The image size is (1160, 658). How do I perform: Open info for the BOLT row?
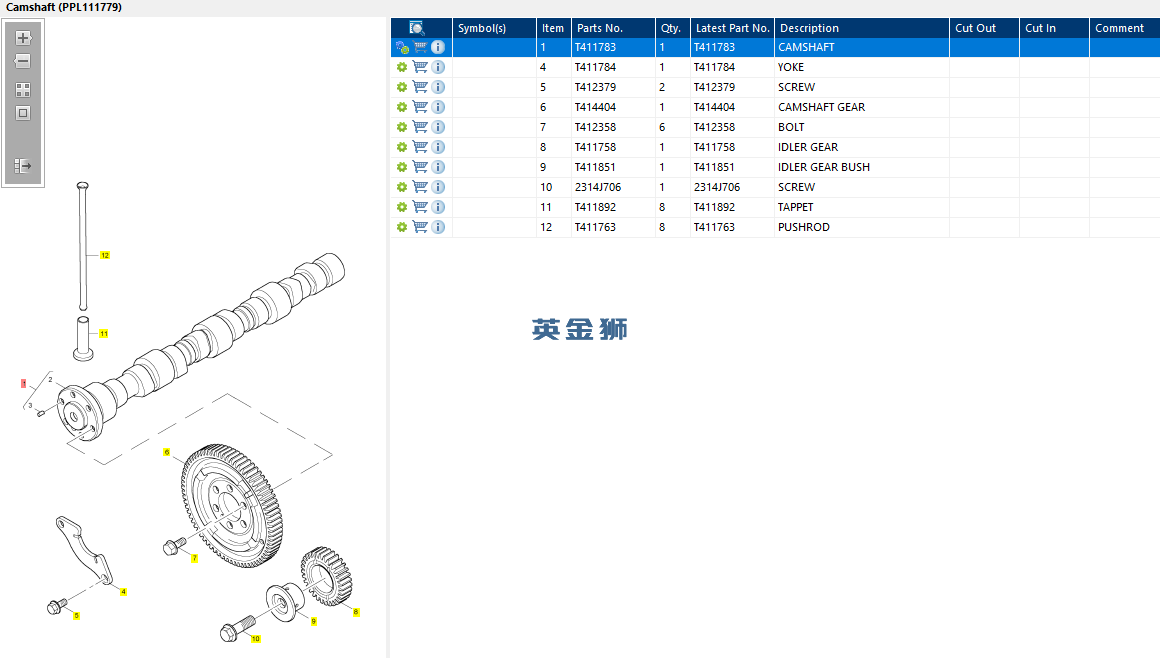[438, 127]
